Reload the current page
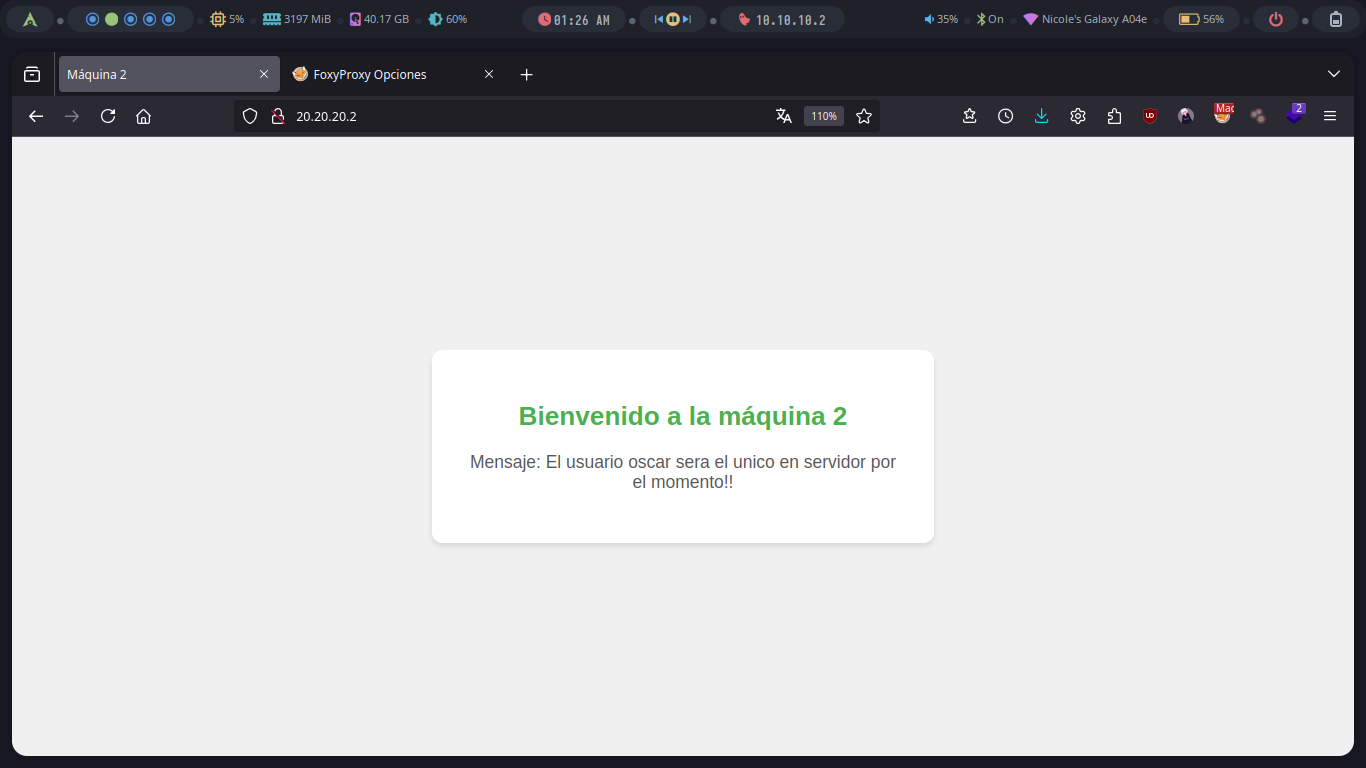 coord(108,116)
